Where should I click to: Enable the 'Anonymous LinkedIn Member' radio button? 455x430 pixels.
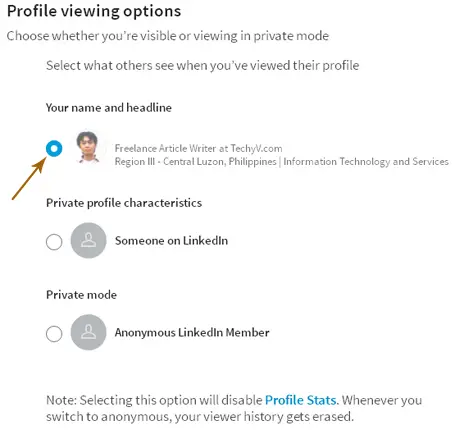[54, 334]
